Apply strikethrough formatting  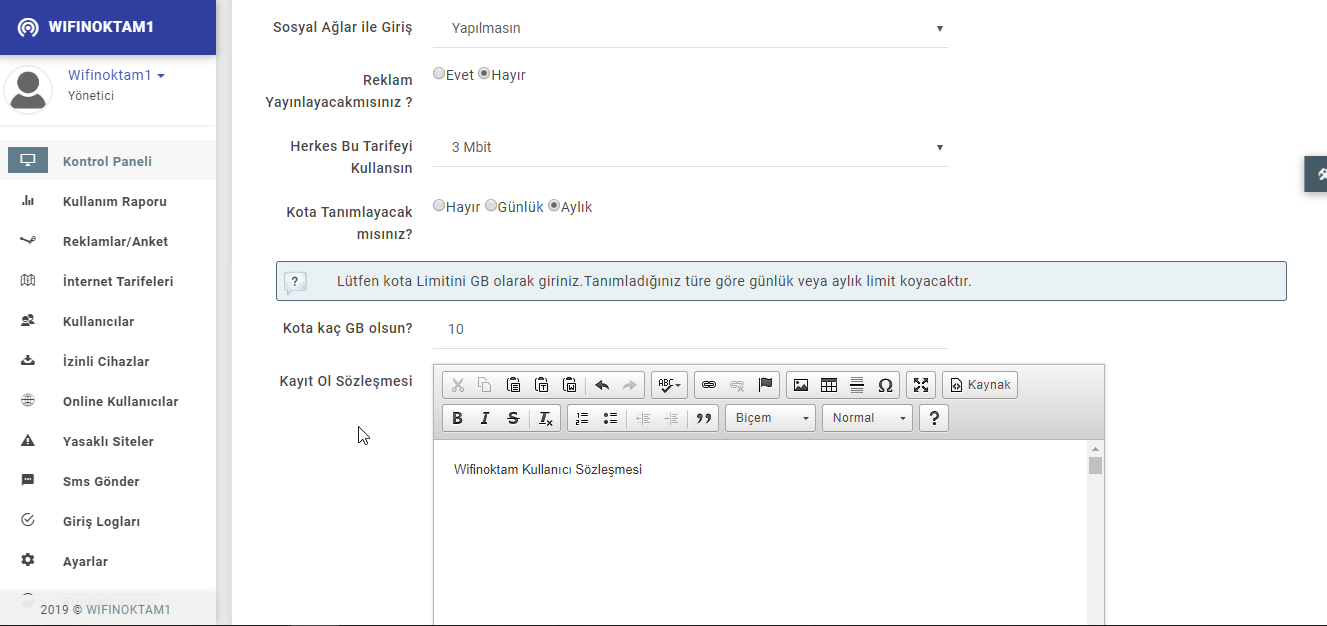[513, 418]
